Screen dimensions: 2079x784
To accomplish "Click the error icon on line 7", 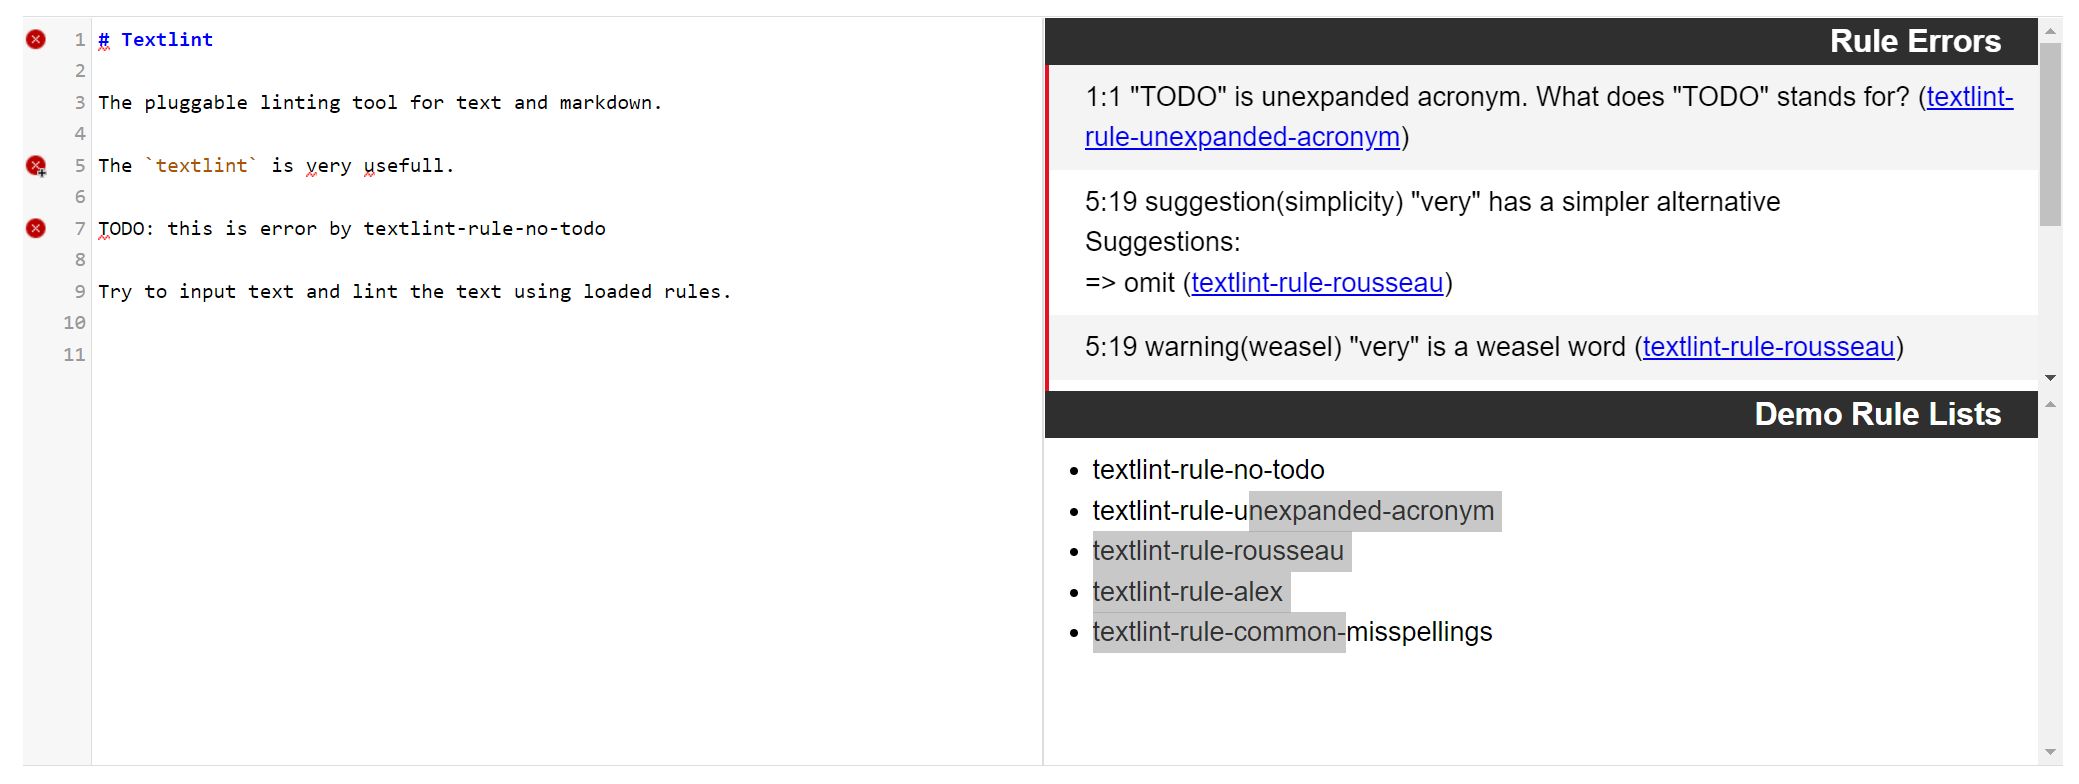I will 36,229.
